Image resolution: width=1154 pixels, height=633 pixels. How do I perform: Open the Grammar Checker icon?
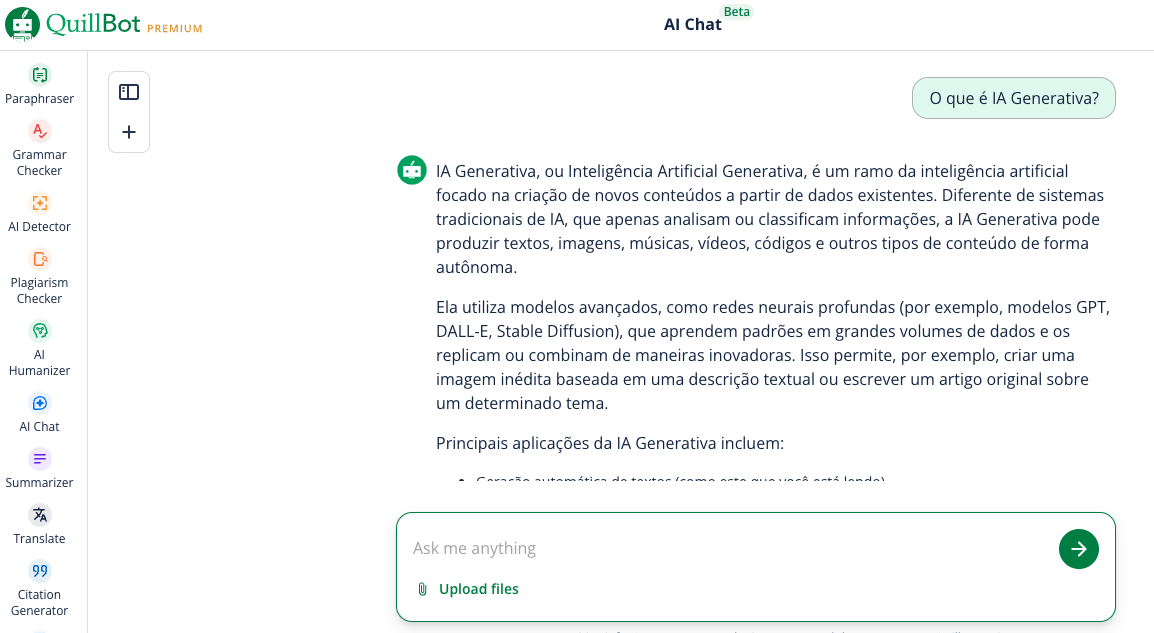tap(40, 131)
